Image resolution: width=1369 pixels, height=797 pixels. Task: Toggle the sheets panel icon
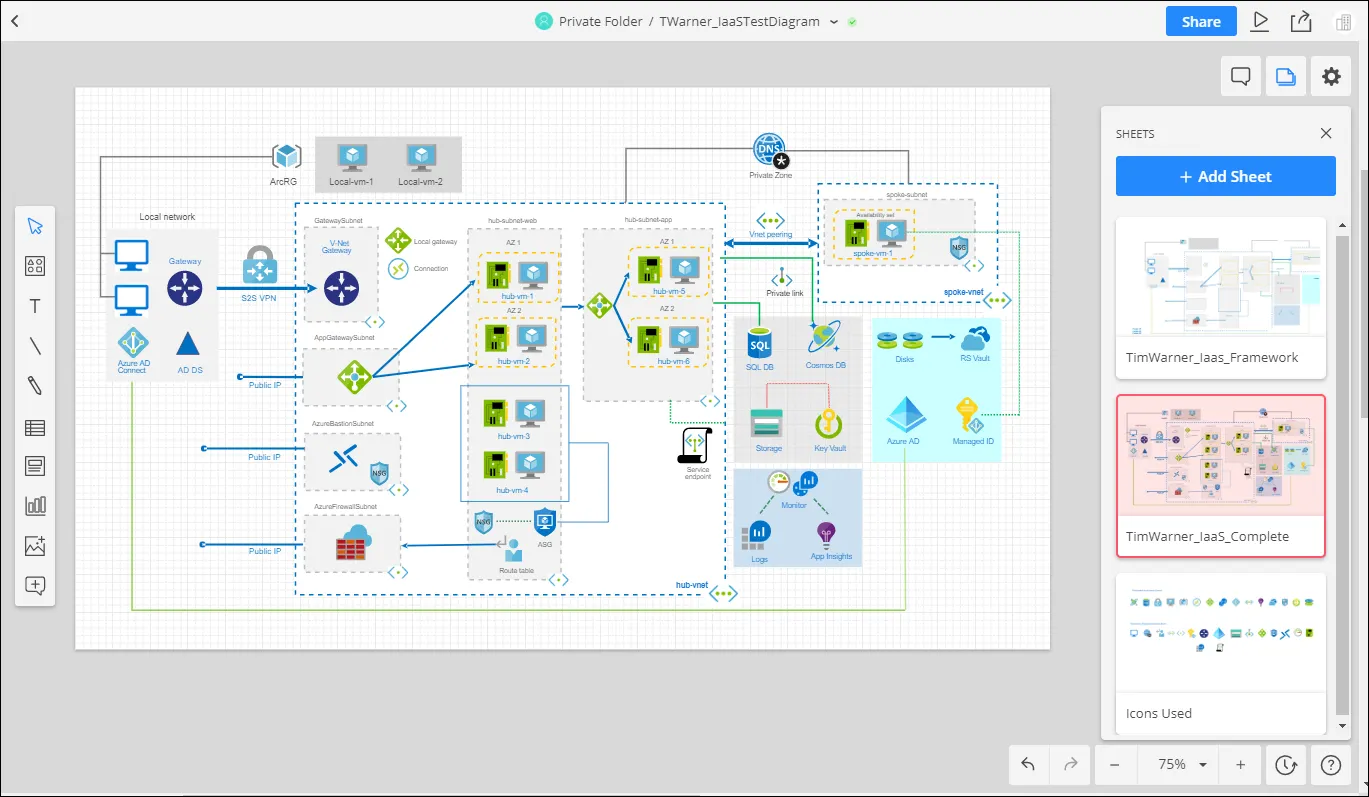click(x=1286, y=76)
